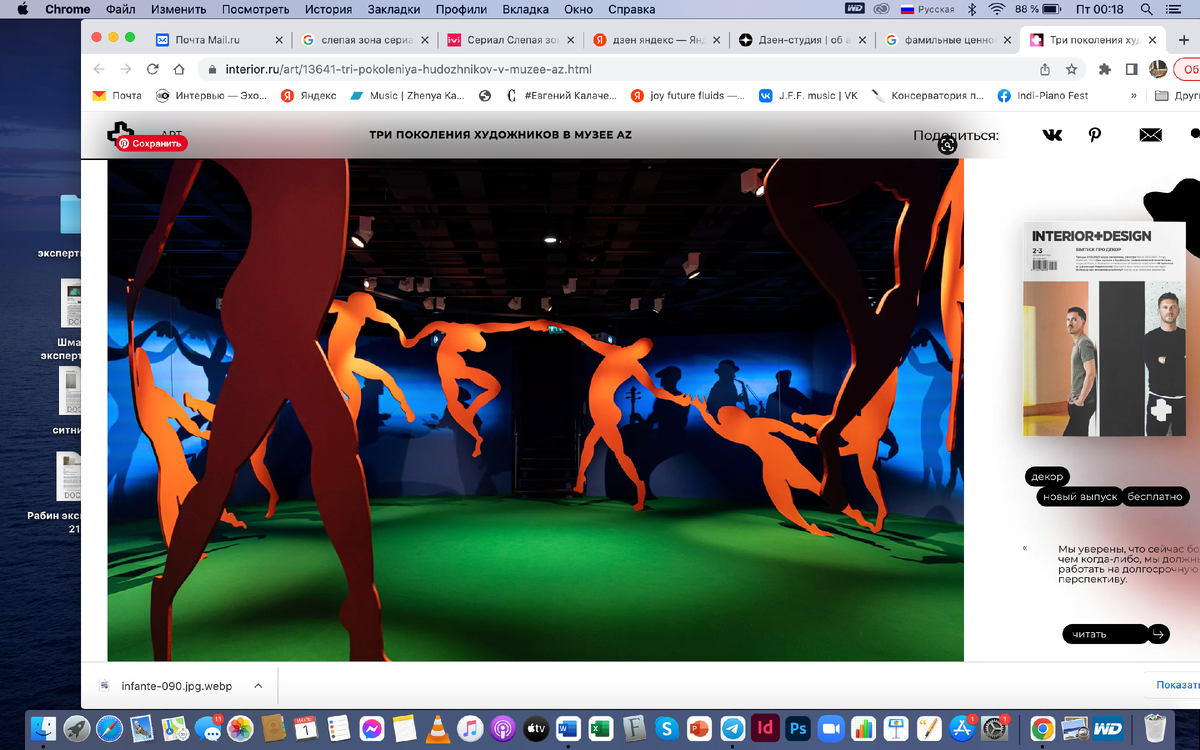Share the article on VK
This screenshot has height=750, width=1200.
coord(1053,135)
